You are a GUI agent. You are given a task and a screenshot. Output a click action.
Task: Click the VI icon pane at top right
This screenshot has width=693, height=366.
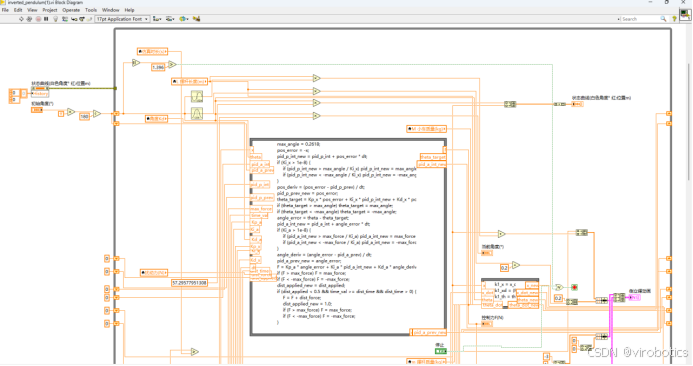tap(685, 14)
